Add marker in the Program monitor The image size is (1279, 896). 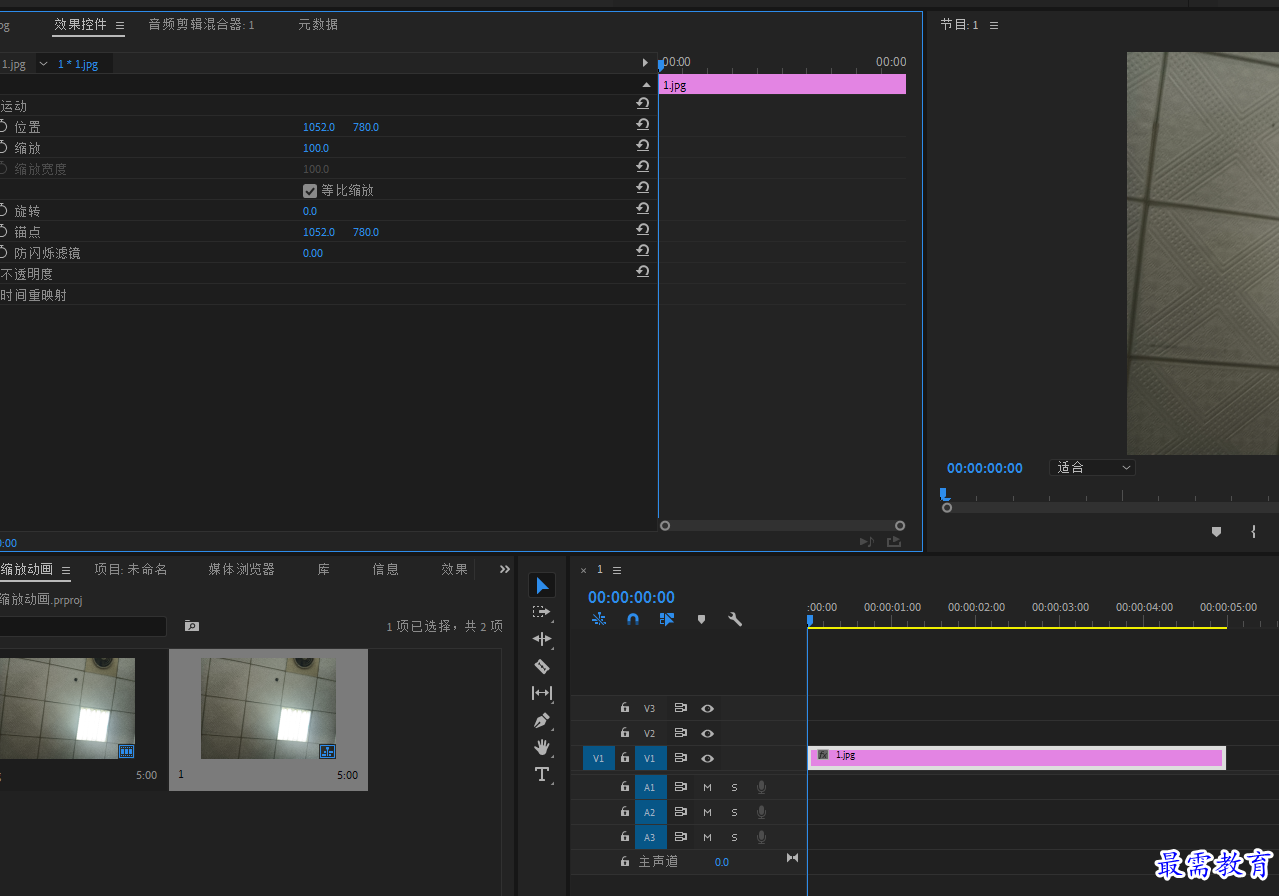click(x=1216, y=532)
